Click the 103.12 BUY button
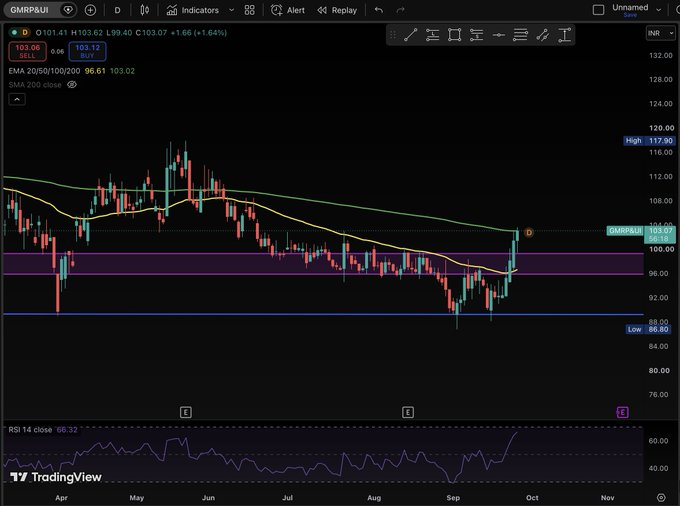680x506 pixels. pos(87,51)
